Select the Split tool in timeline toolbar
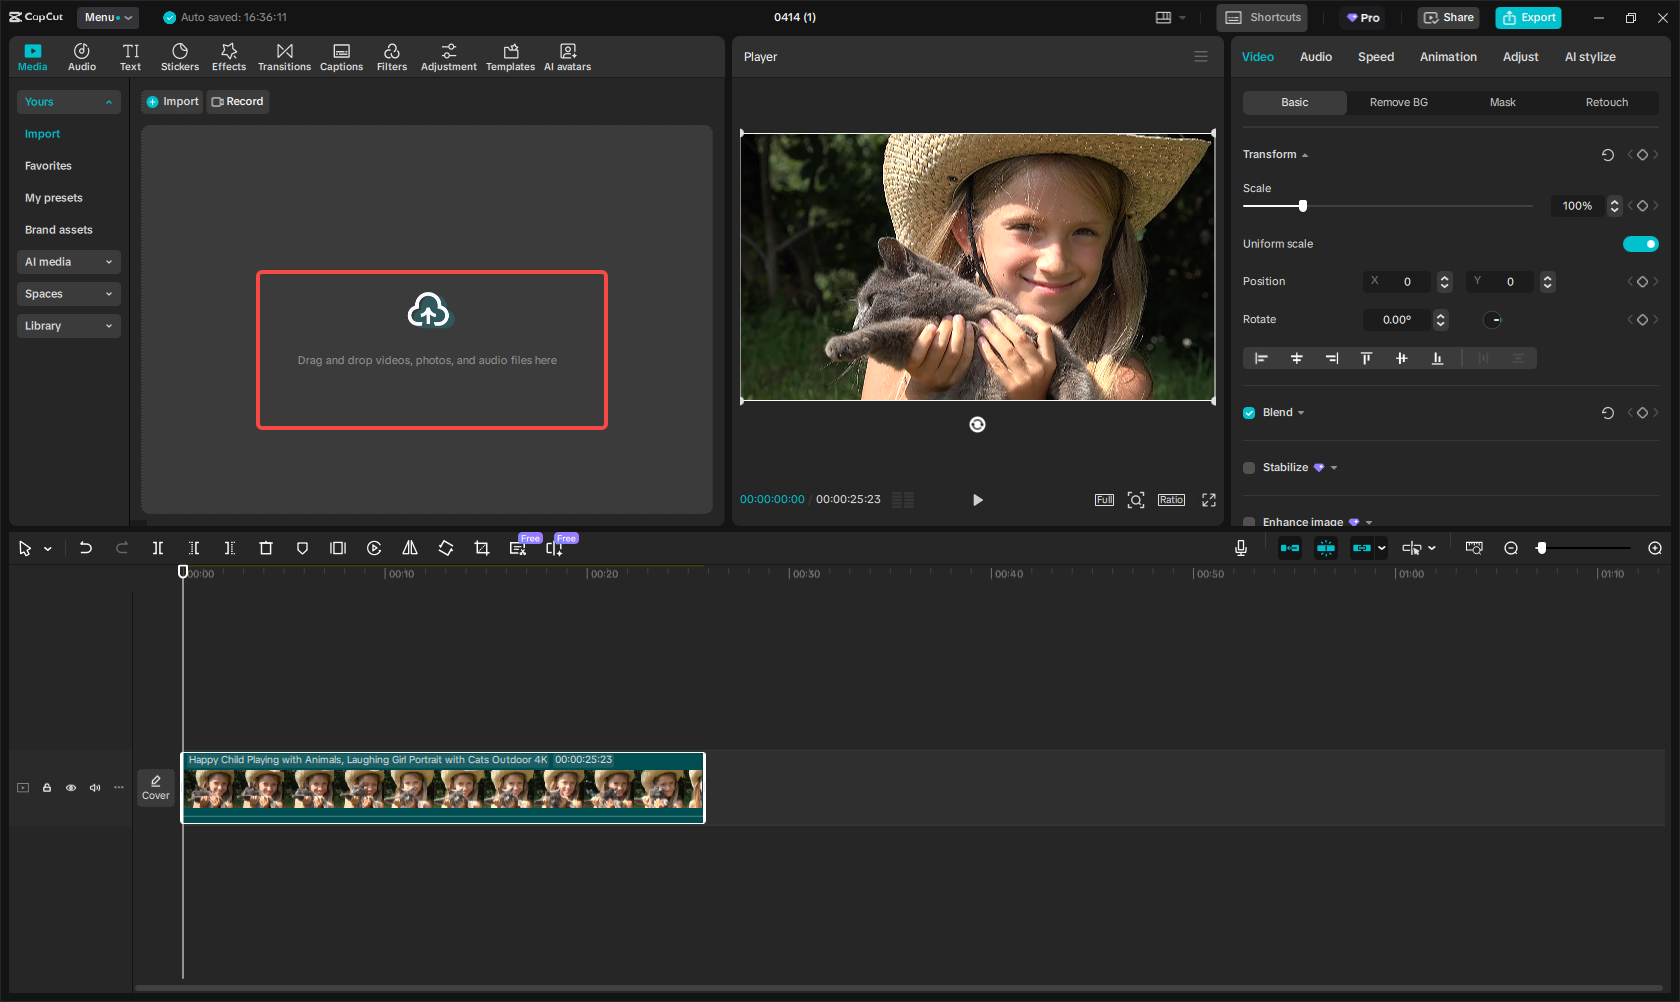1680x1002 pixels. point(158,548)
